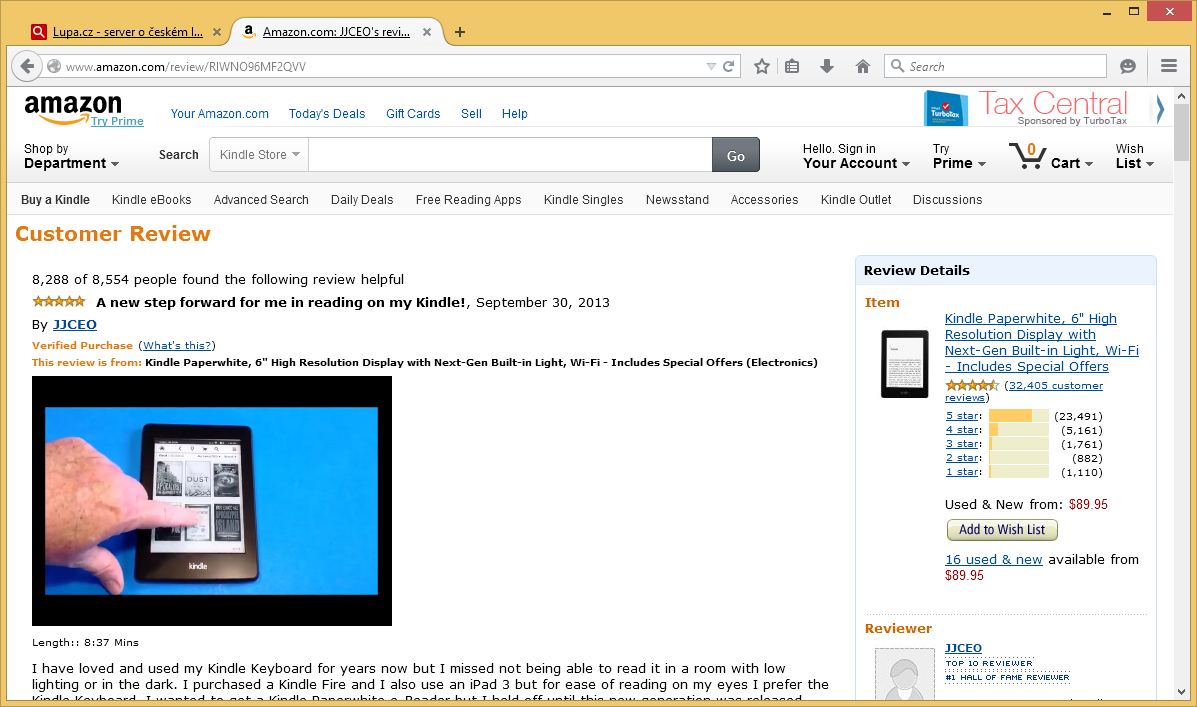Expand the Wish List dropdown
1197x707 pixels.
[x=1134, y=156]
